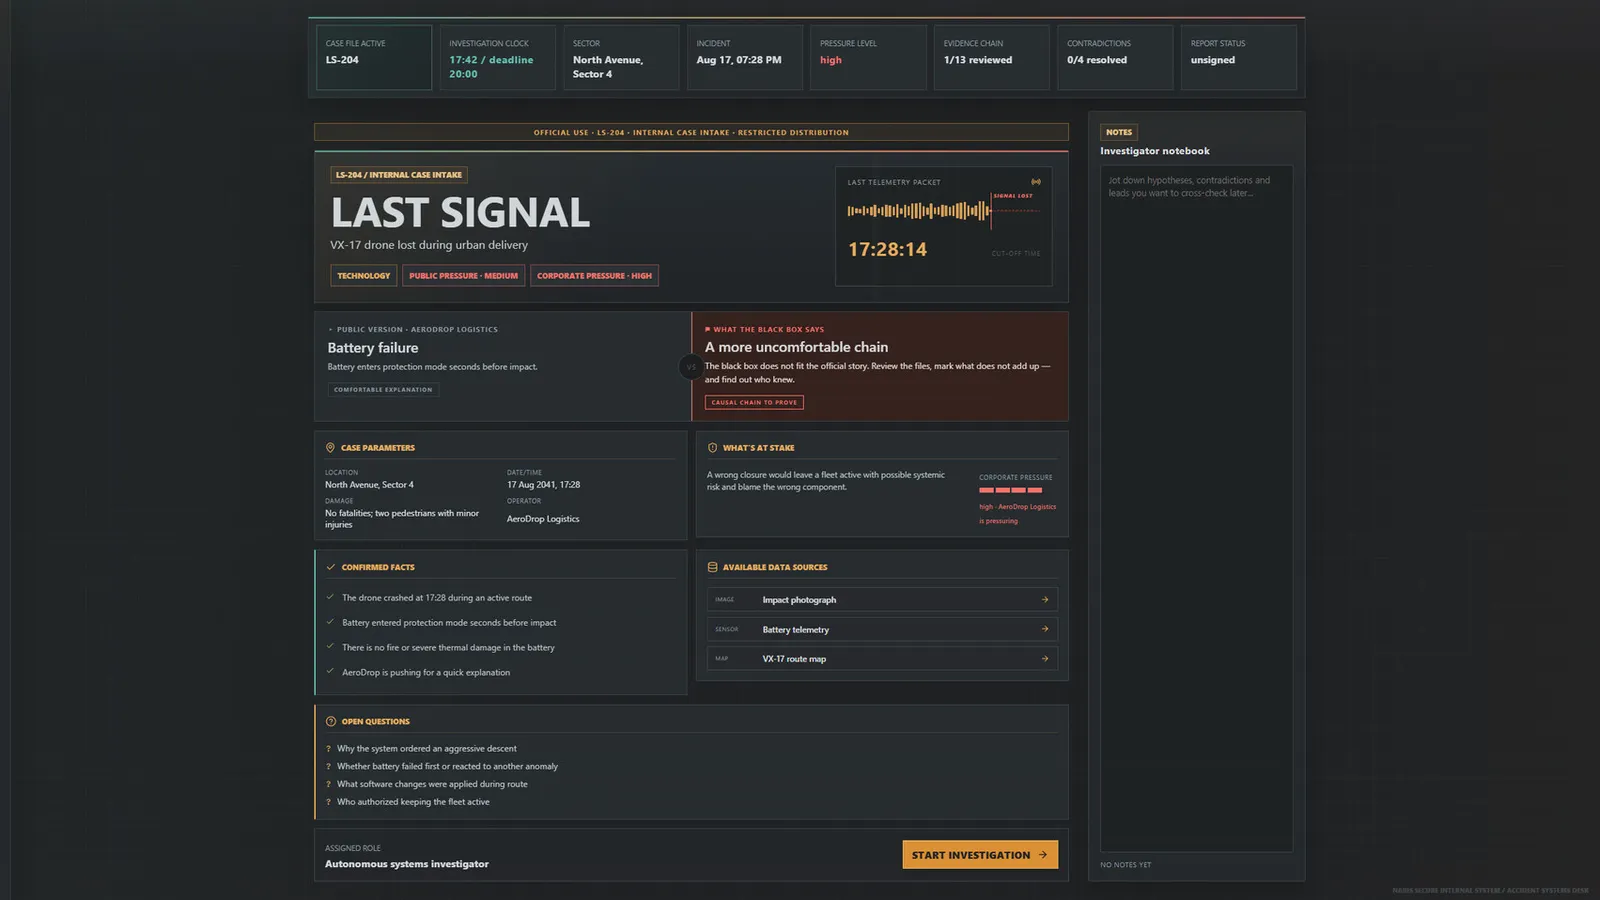
Task: Click the No Notes Yet status text
Action: point(1126,865)
